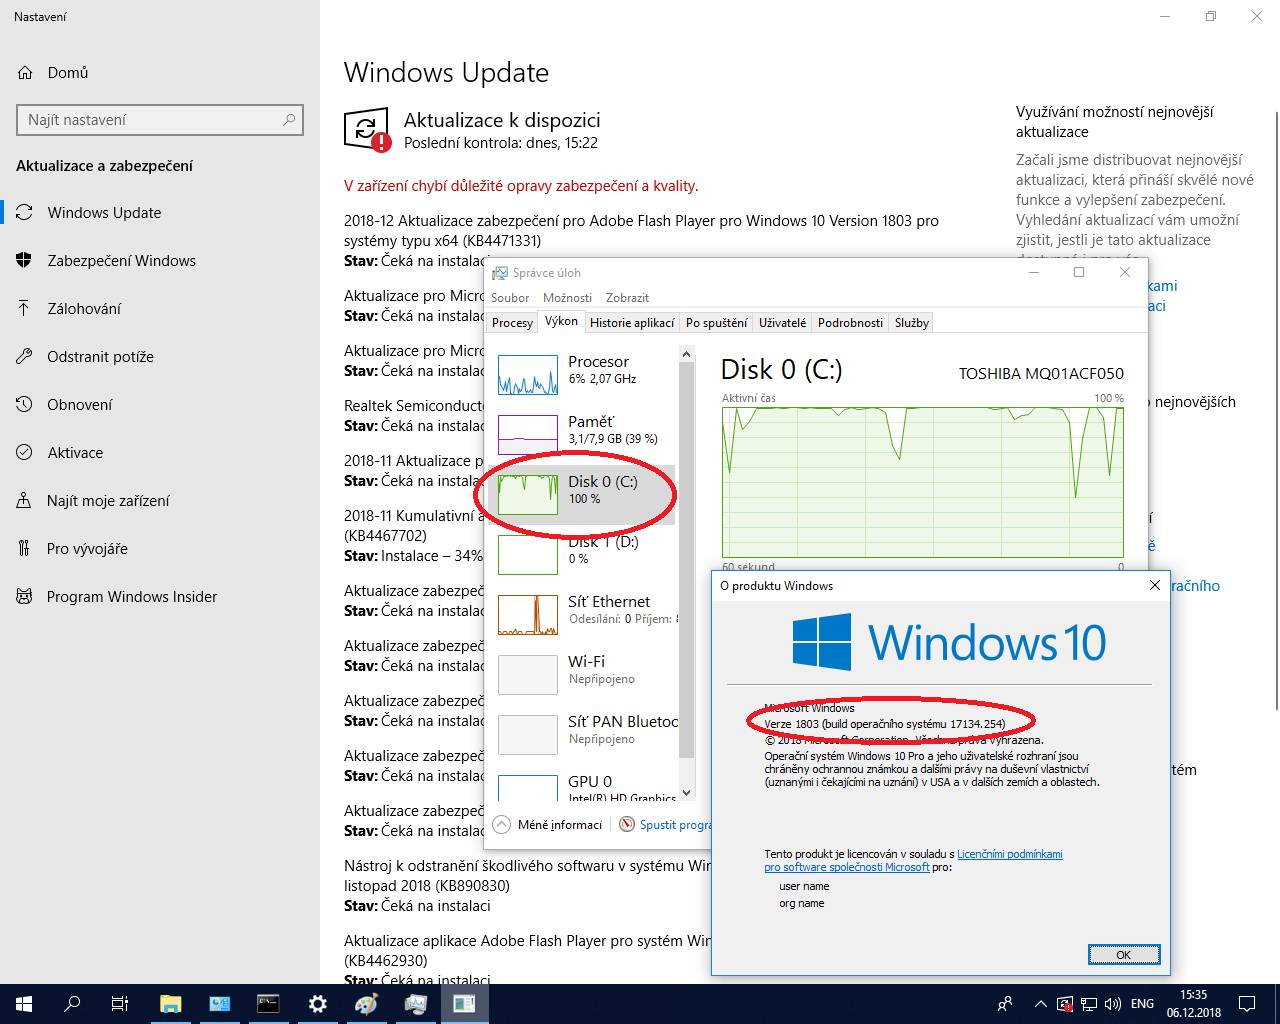
Task: Open Command Prompt taskbar icon
Action: click(268, 1004)
